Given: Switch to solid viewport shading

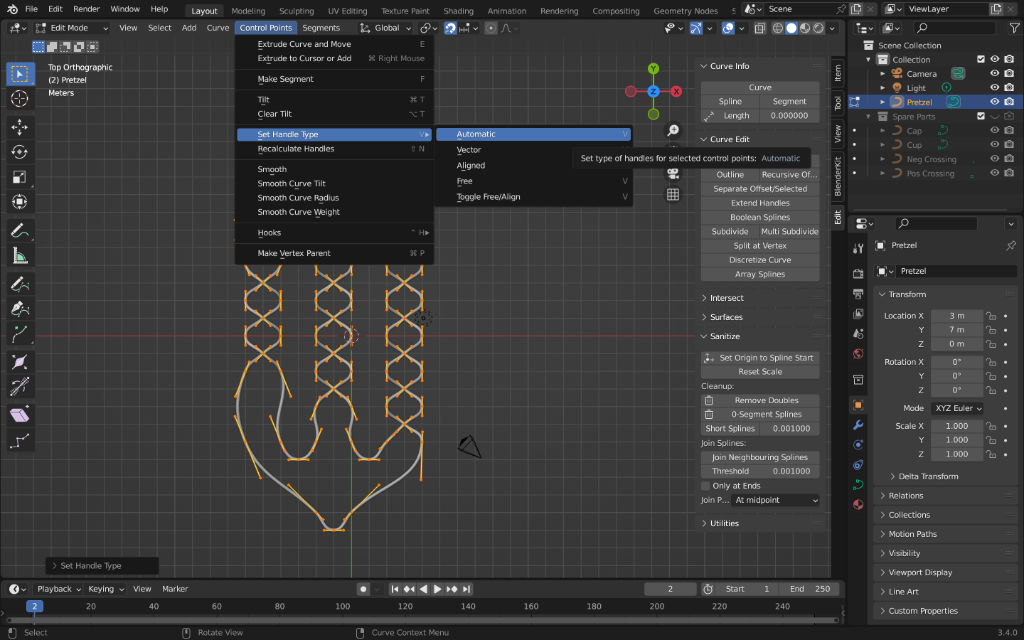Looking at the screenshot, I should [791, 28].
